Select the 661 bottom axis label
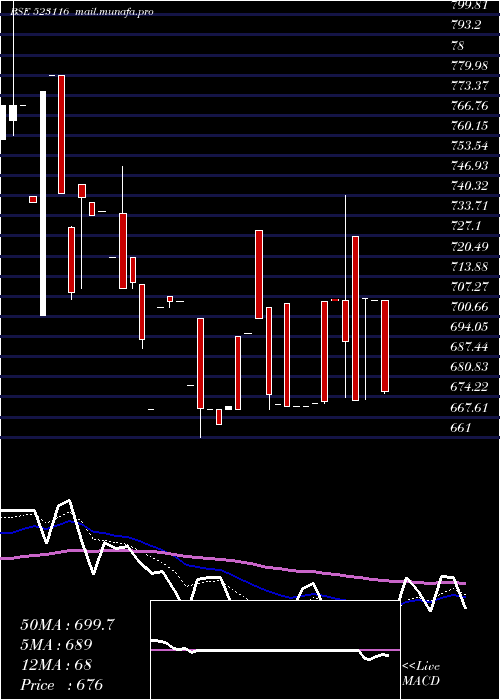 pos(461,428)
